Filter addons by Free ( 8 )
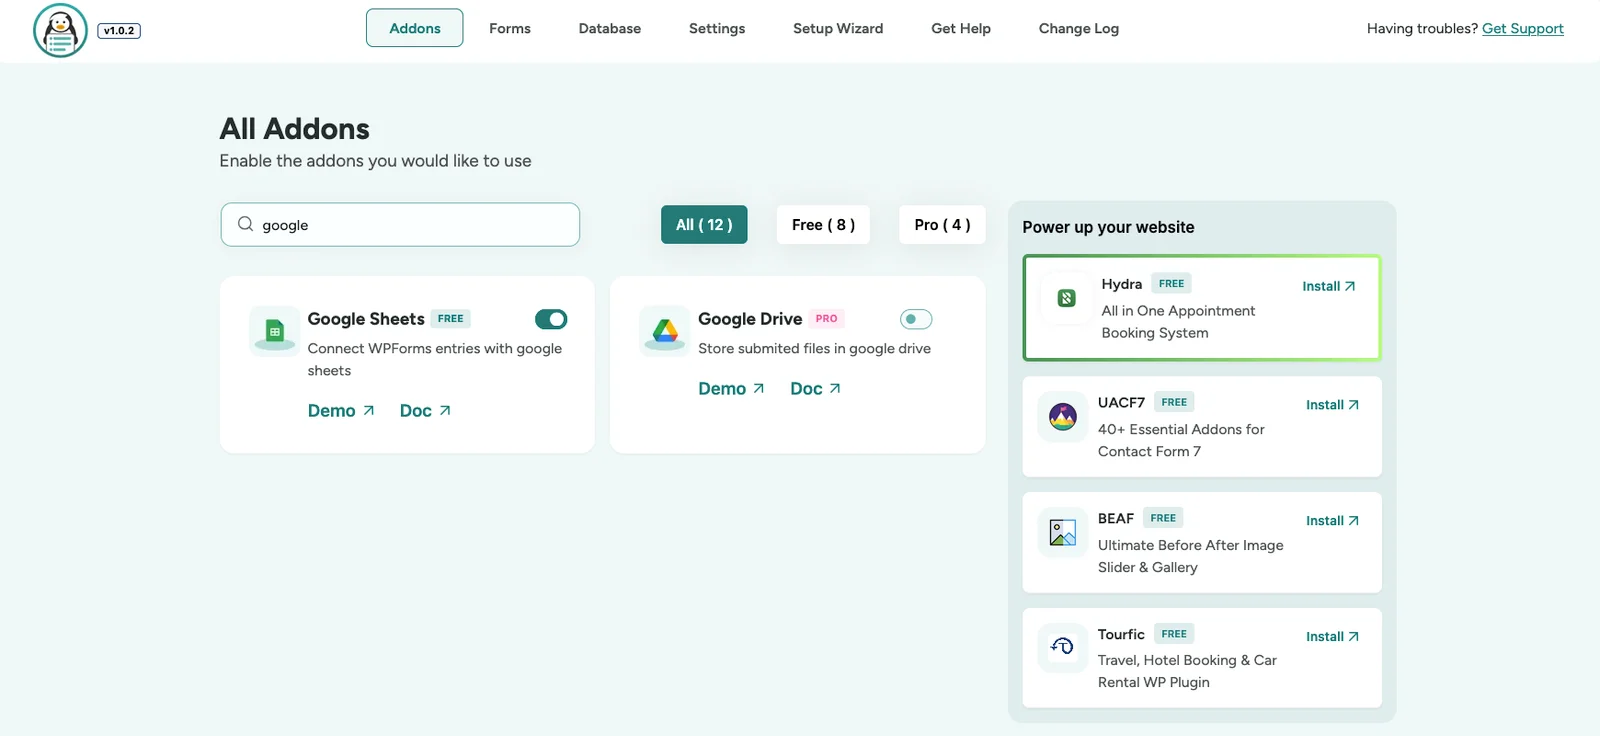The image size is (1600, 736). pos(823,225)
